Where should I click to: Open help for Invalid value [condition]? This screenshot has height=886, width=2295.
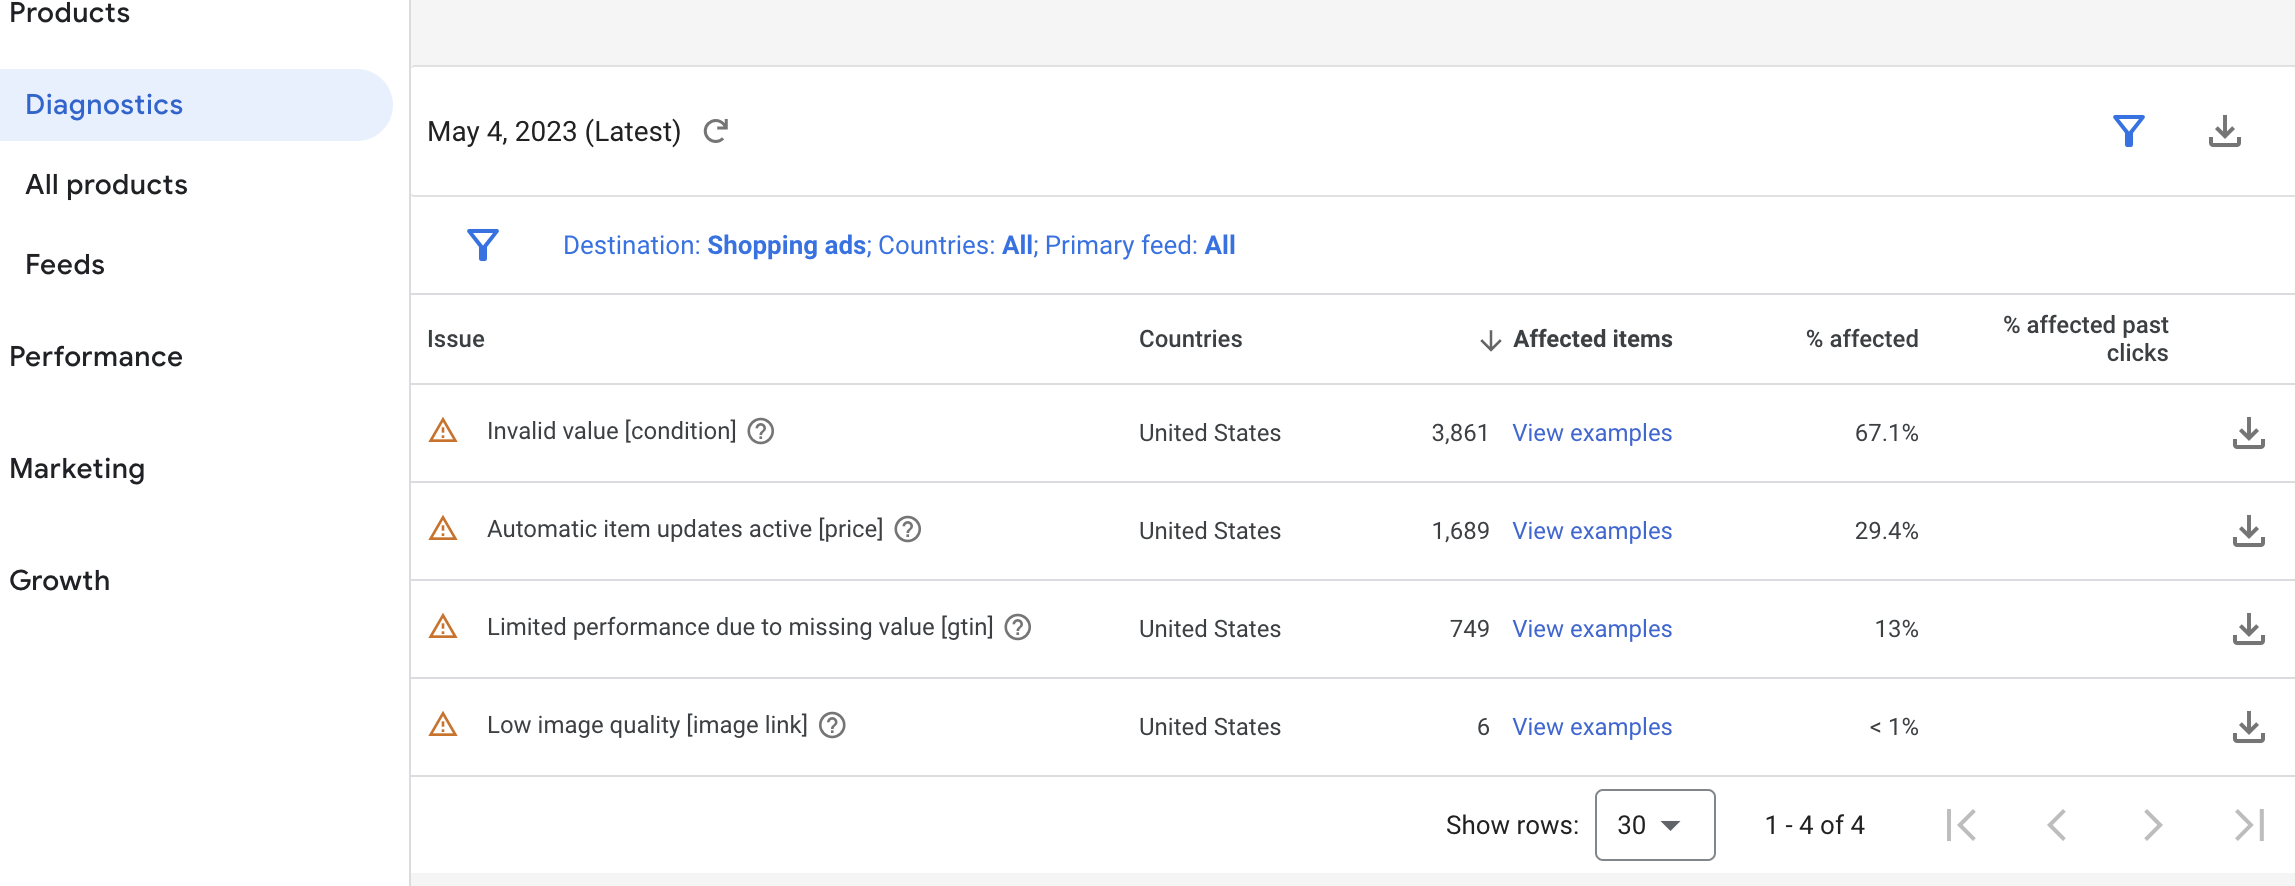[761, 431]
